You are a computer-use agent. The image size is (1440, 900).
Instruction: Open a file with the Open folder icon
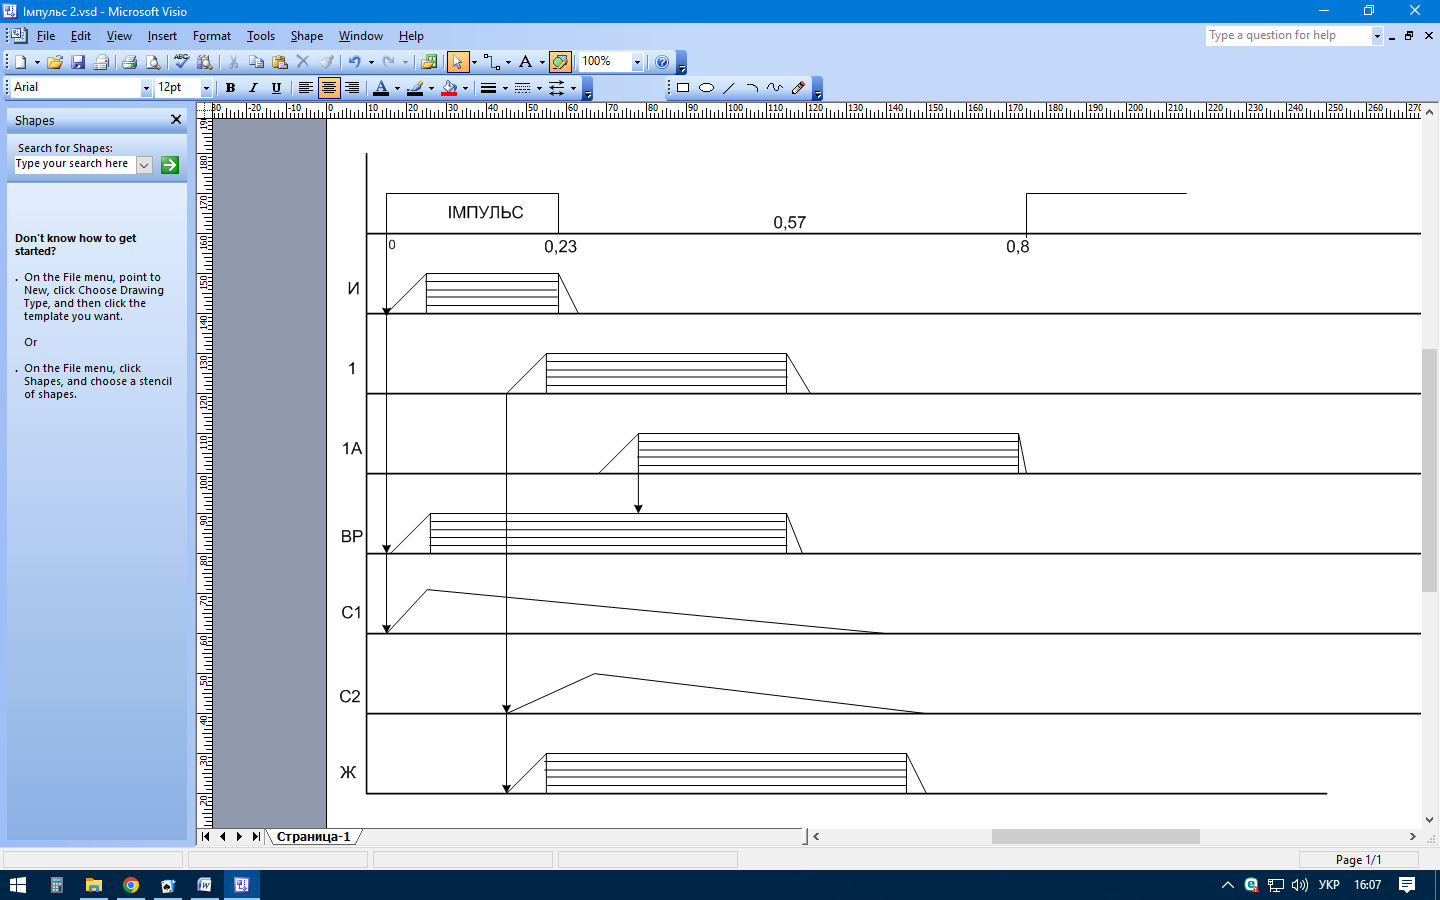click(x=55, y=62)
